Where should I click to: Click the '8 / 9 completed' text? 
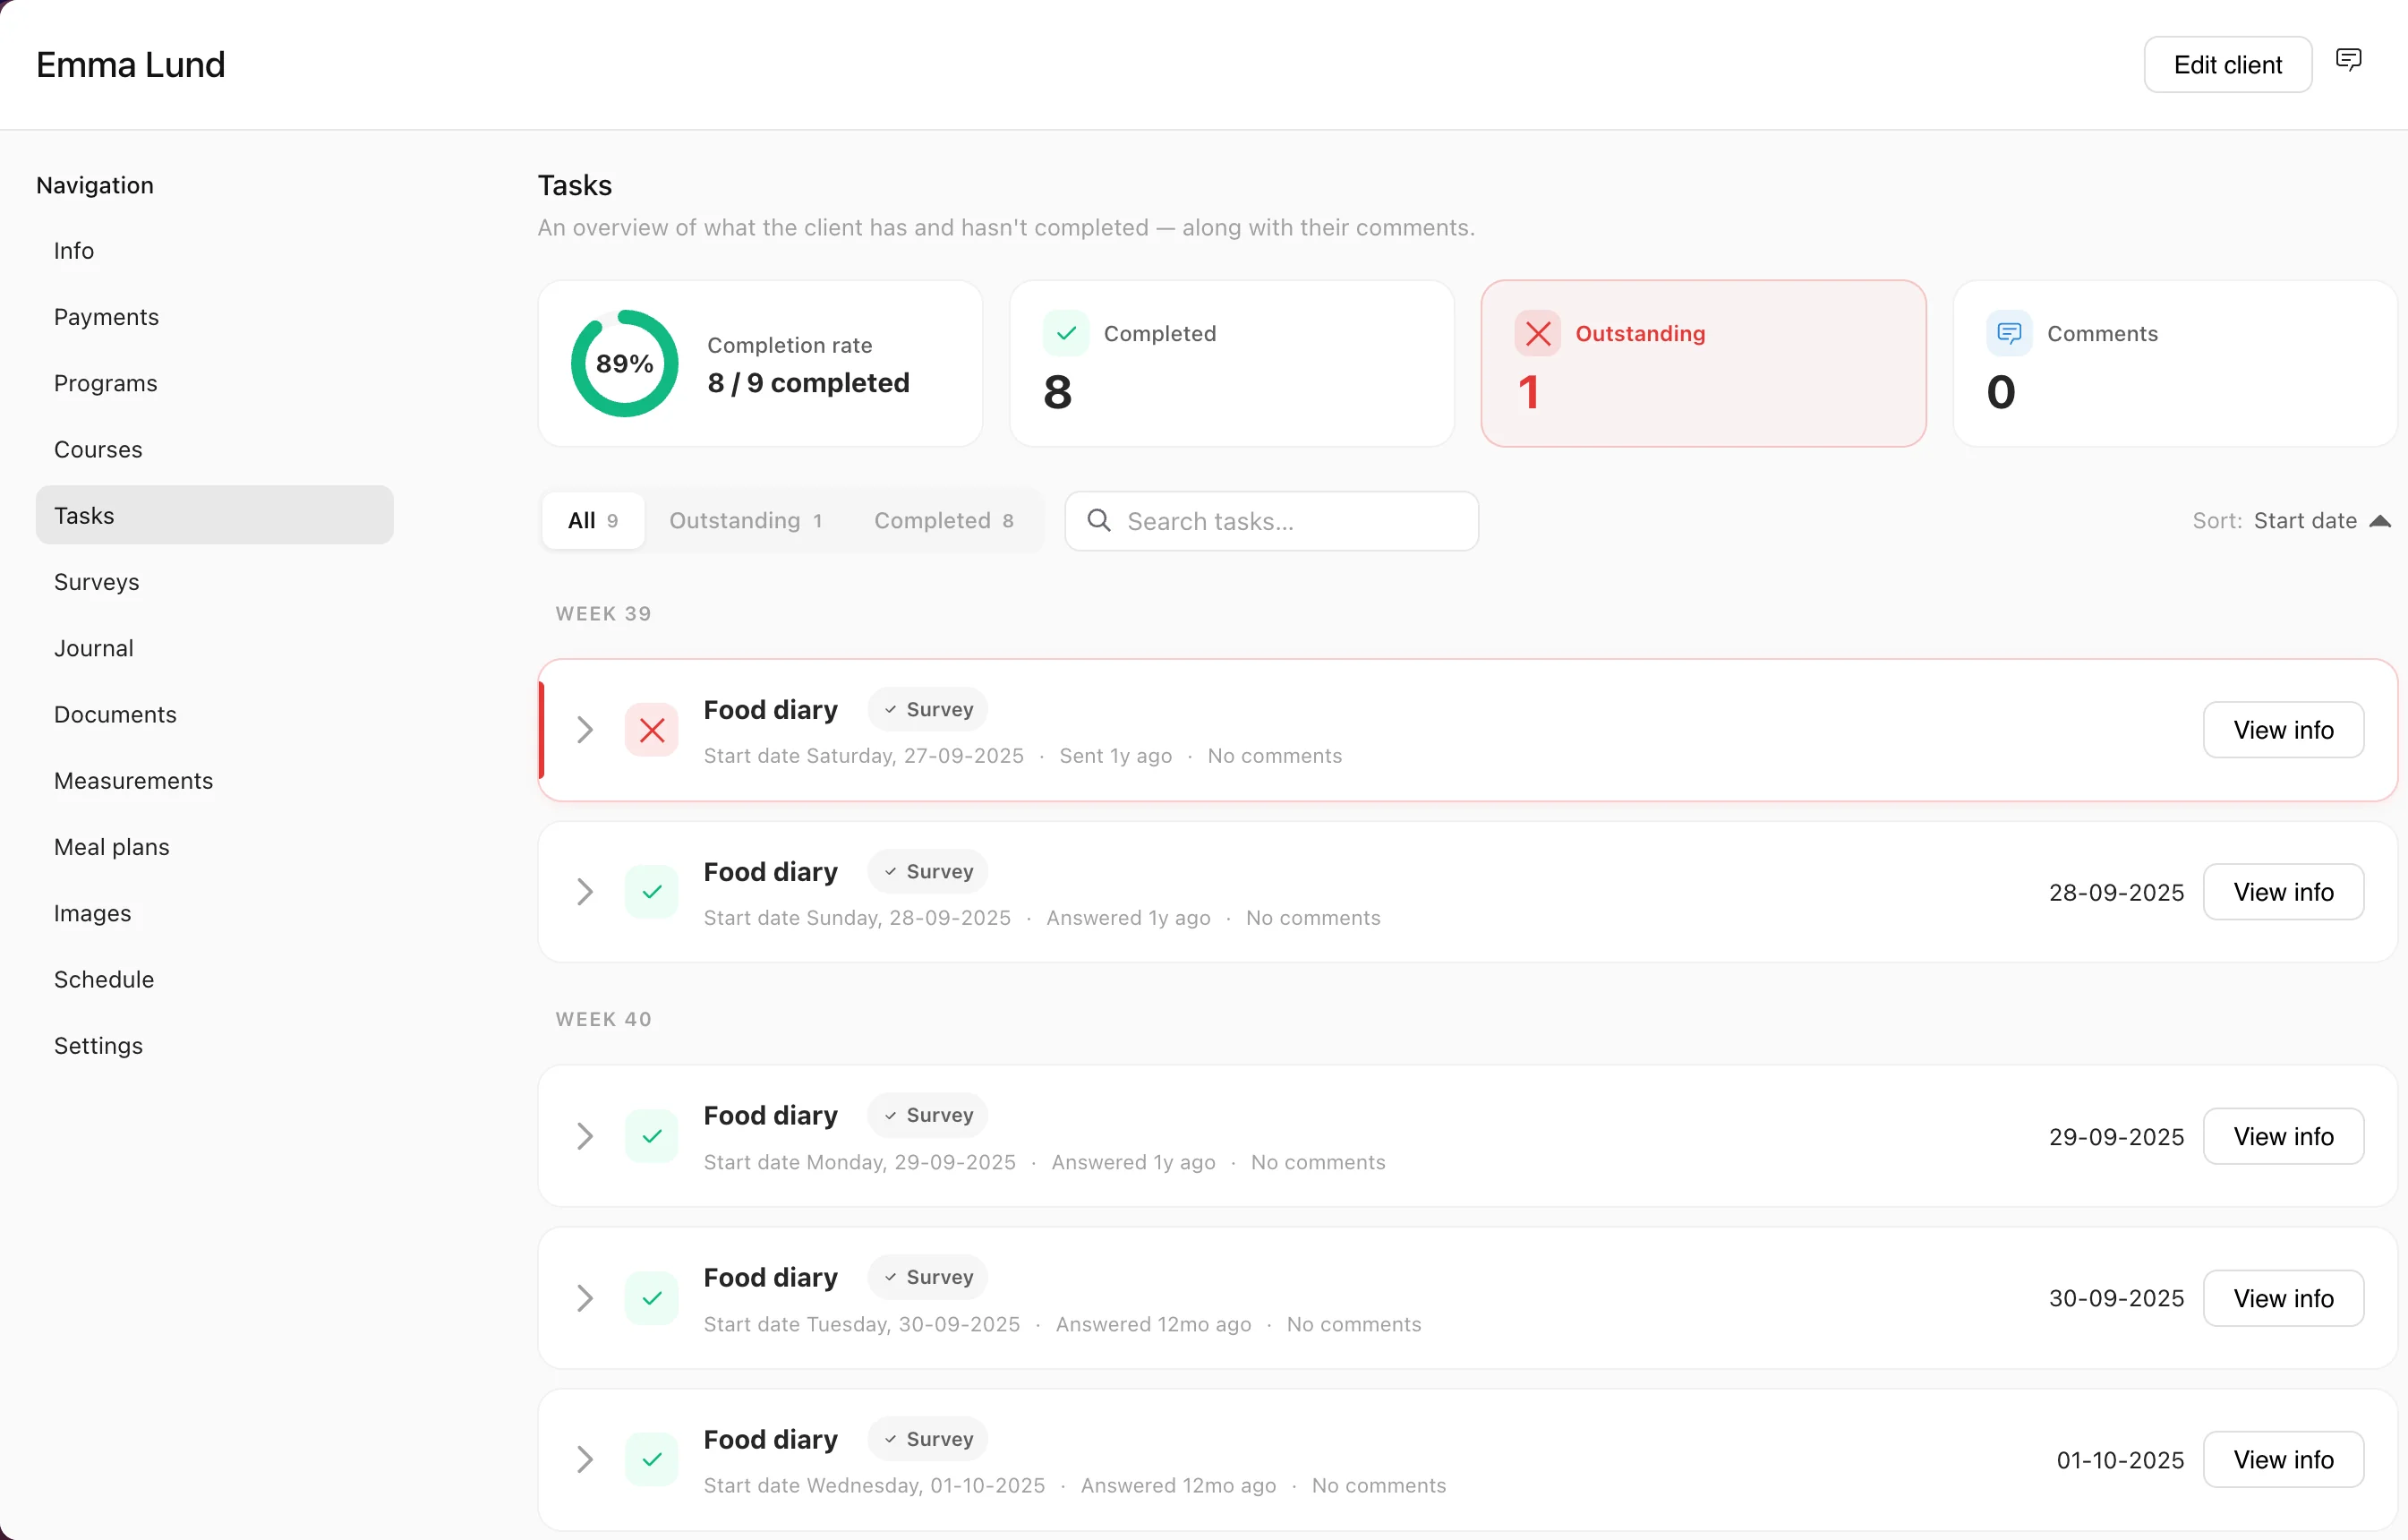808,383
